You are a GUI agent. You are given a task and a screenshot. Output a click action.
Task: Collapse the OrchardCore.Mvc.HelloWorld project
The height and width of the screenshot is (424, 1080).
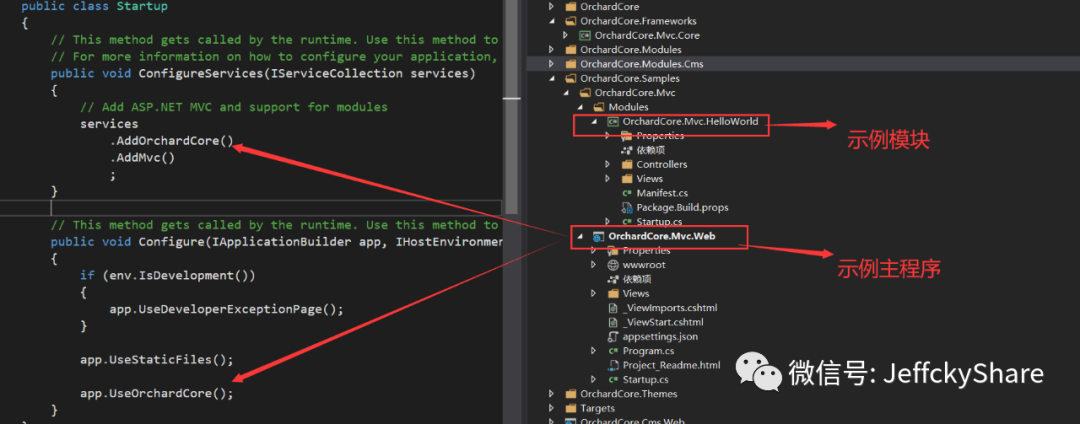594,122
